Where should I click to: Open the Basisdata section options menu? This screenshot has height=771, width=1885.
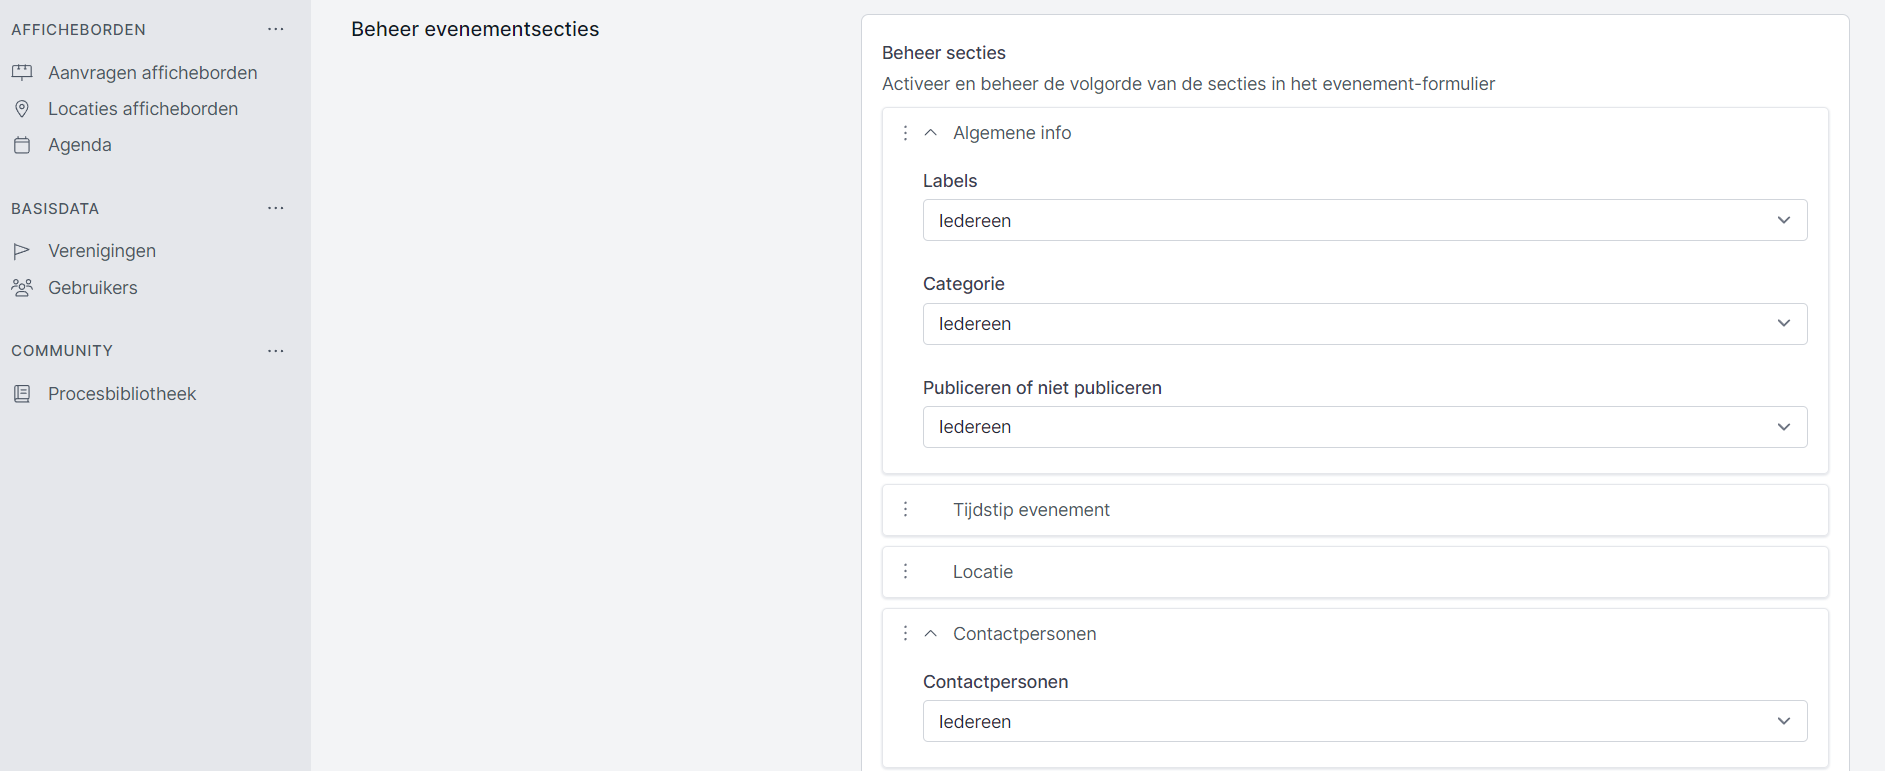coord(276,208)
